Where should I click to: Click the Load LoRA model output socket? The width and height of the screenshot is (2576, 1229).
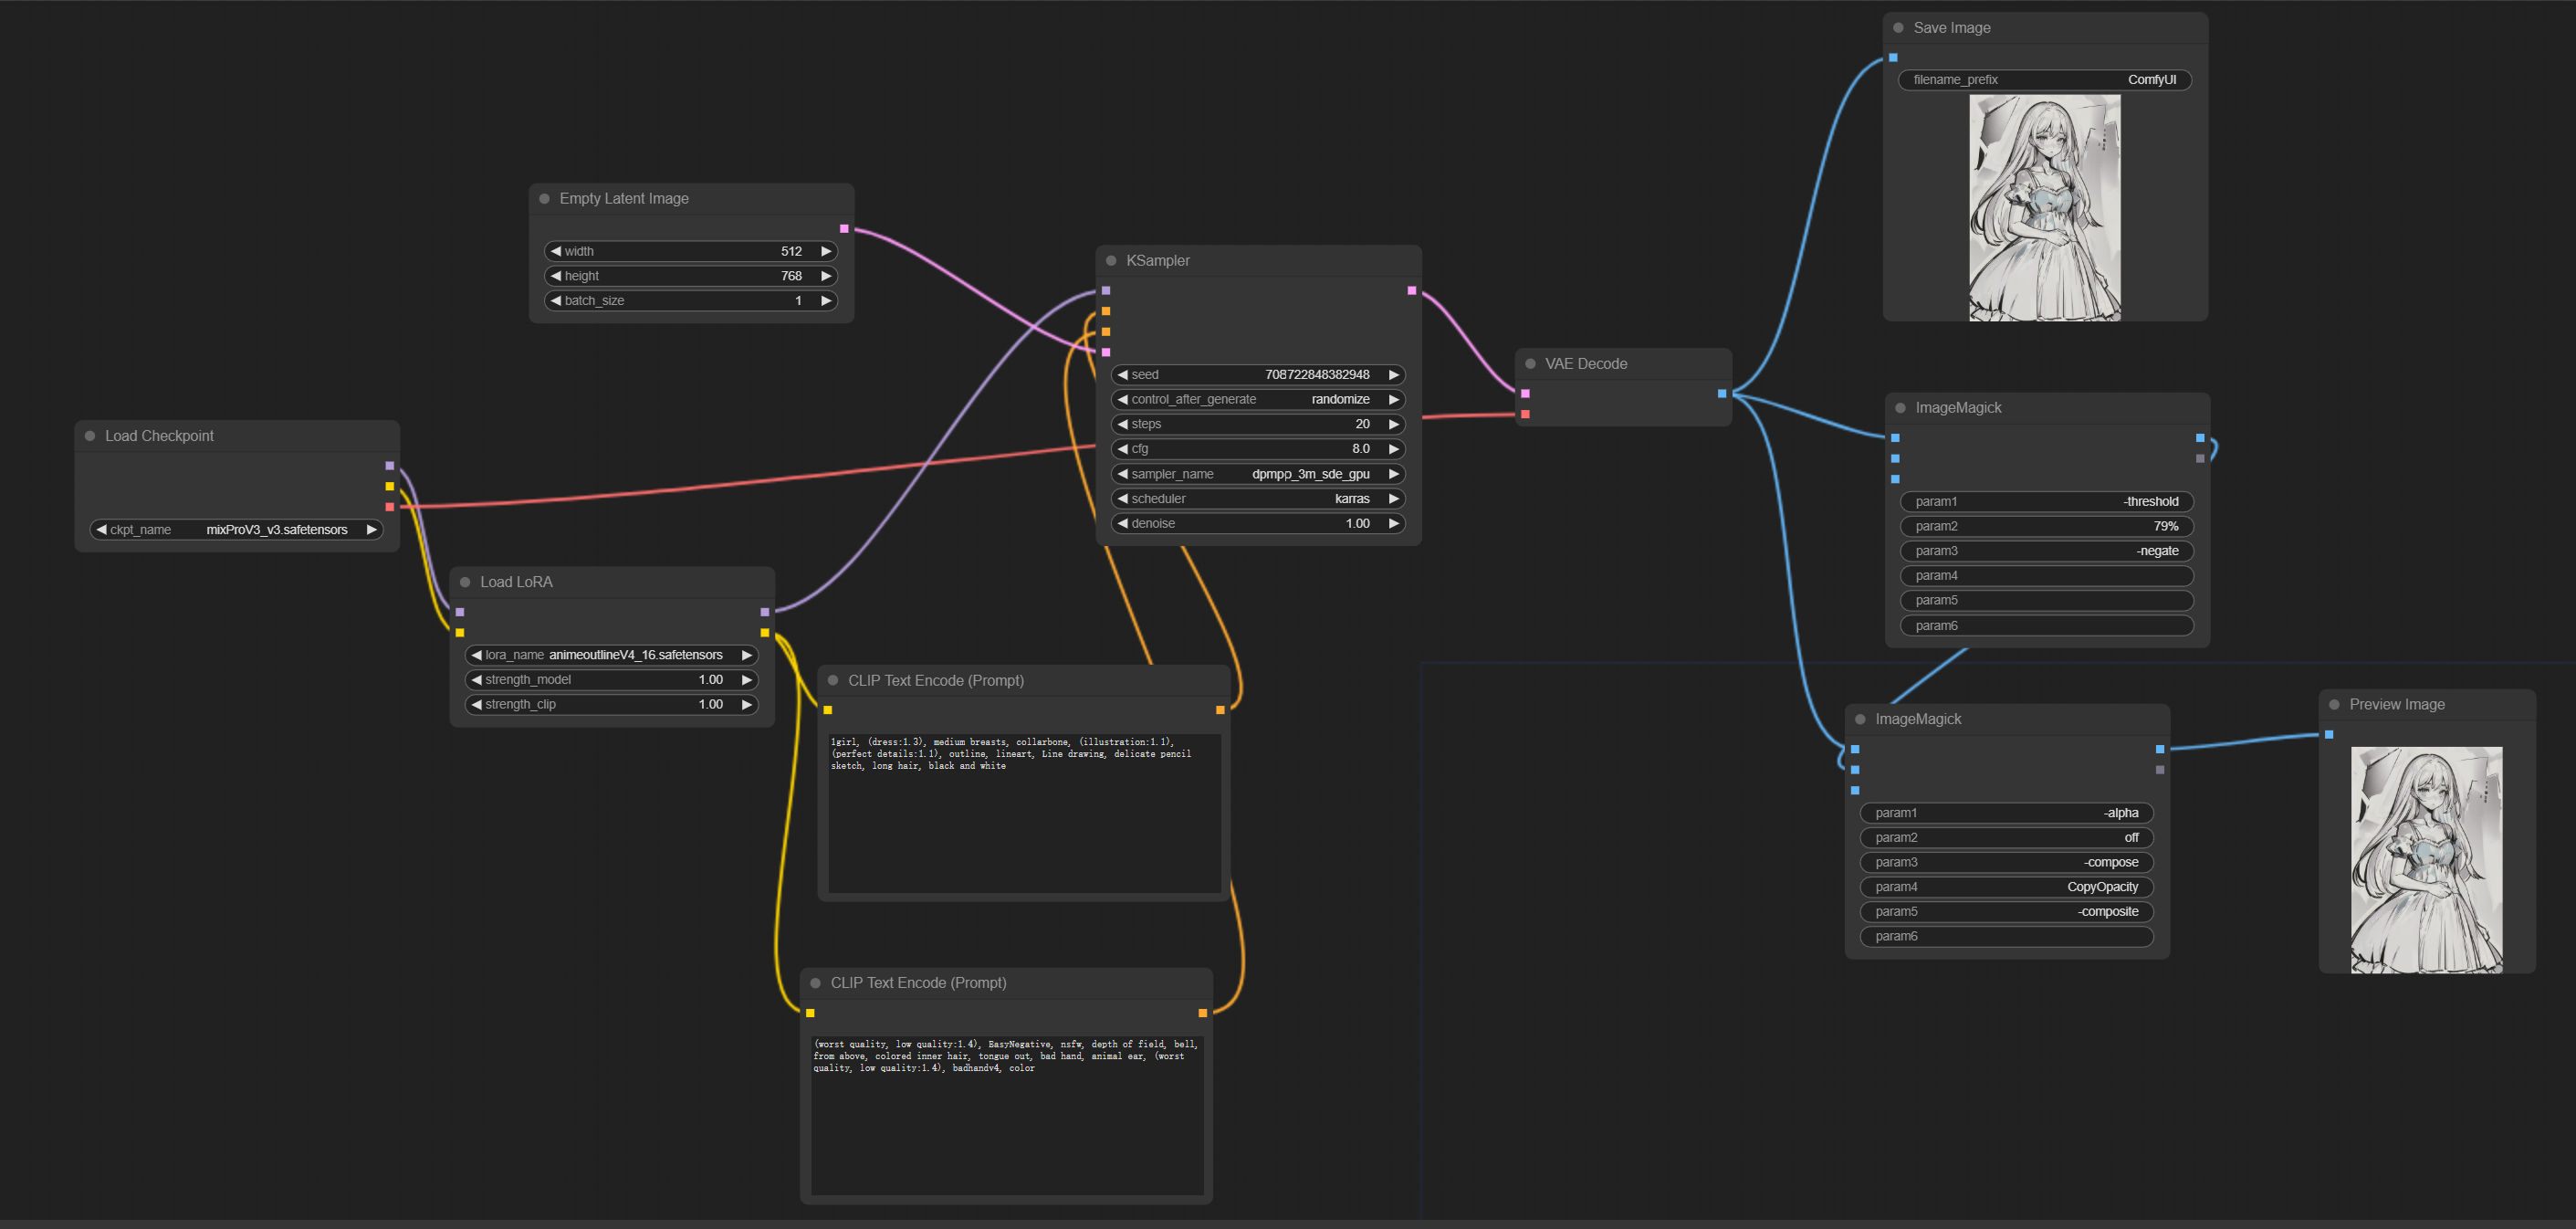pos(764,612)
